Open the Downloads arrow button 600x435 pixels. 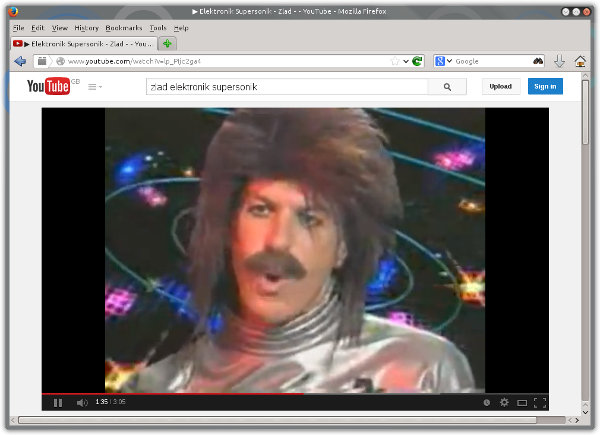559,61
